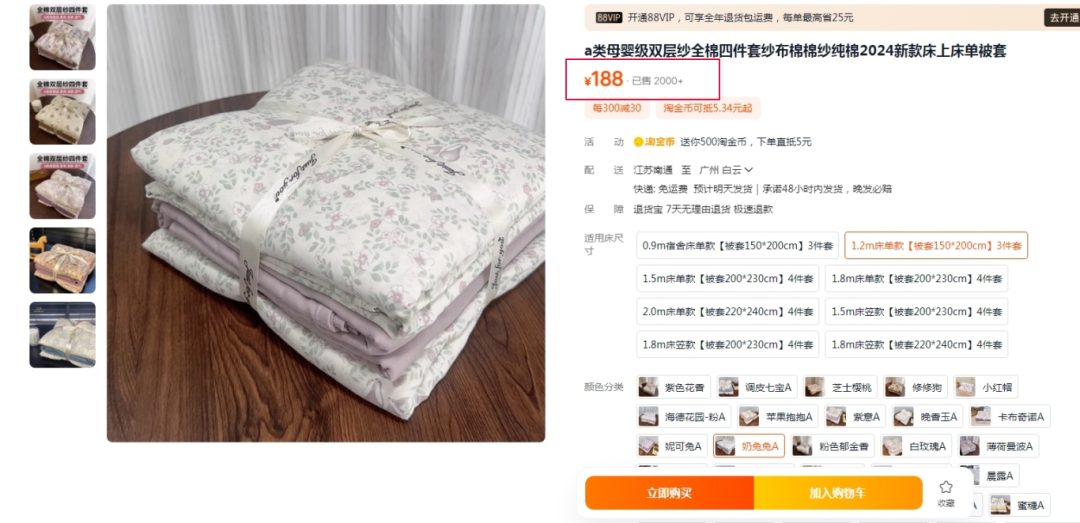Select 0.9m宿舍床单款 size option
The width and height of the screenshot is (1080, 523).
pos(738,245)
